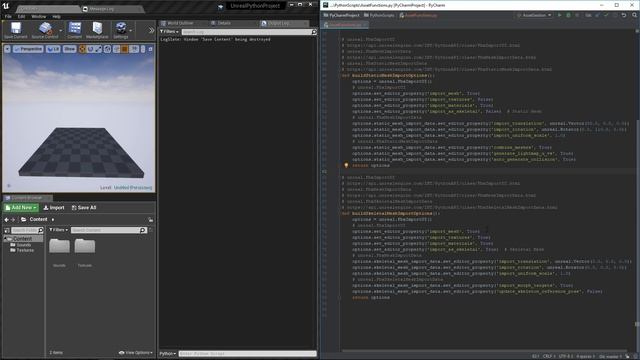This screenshot has height=360, width=640.
Task: Open the Perspective view mode dropdown
Action: (x=28, y=49)
